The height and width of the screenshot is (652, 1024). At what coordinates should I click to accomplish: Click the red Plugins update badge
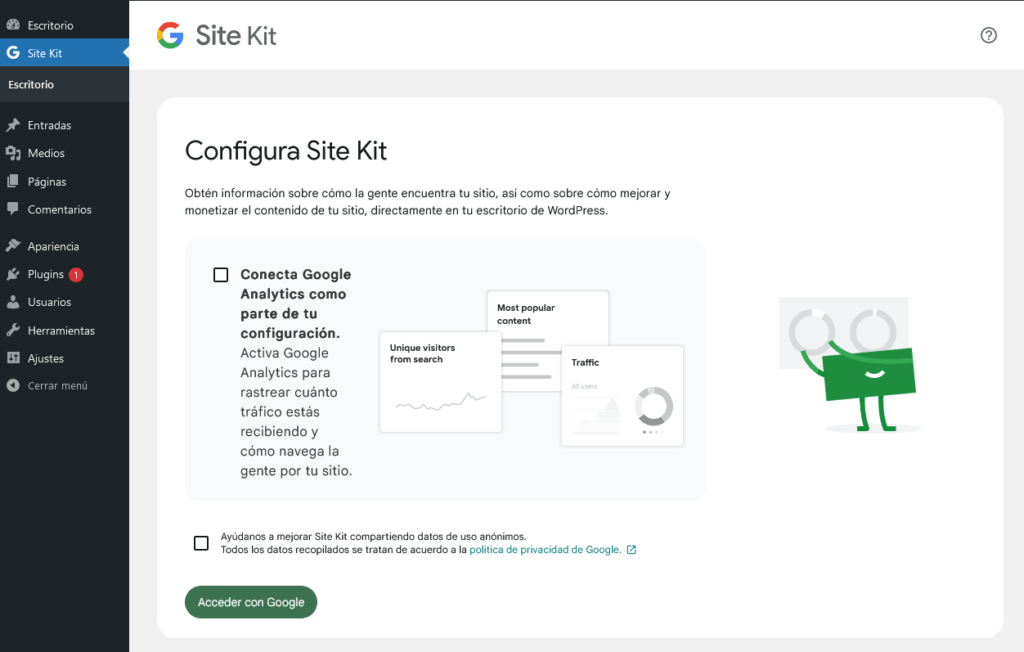tap(76, 274)
